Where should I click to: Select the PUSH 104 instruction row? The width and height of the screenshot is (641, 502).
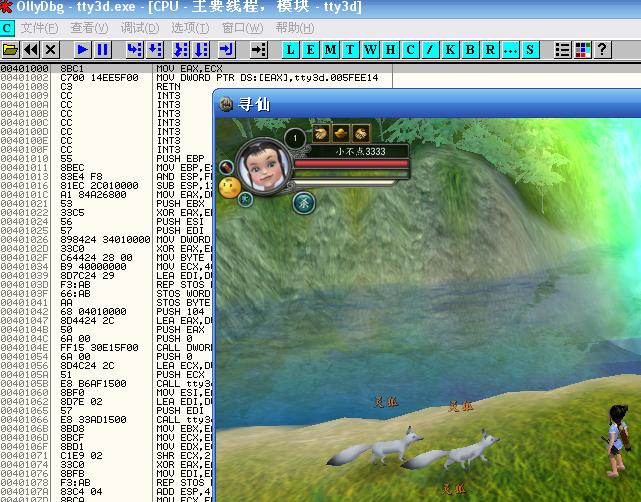[106, 312]
